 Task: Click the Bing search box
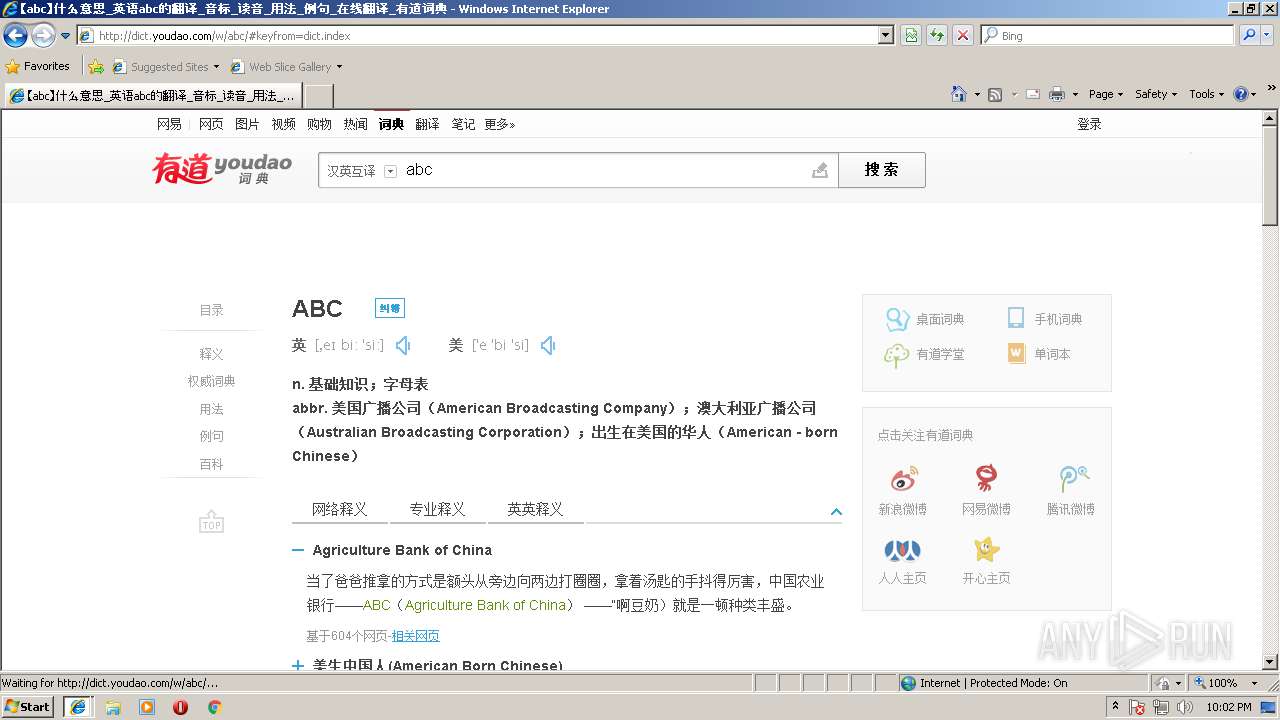coord(1107,35)
